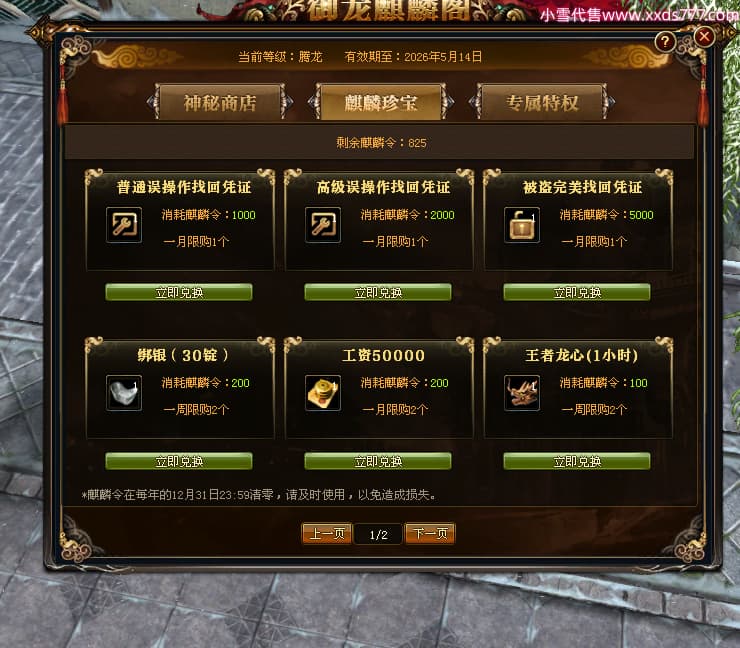
Task: Select the padlock icon for 被盗完美找回凭证
Action: [522, 225]
